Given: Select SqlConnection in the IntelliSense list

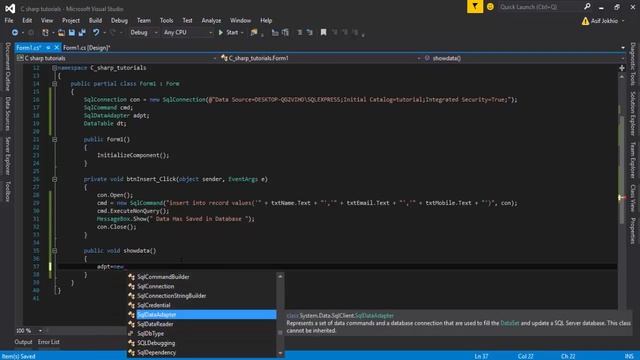Looking at the screenshot, I should (202, 286).
